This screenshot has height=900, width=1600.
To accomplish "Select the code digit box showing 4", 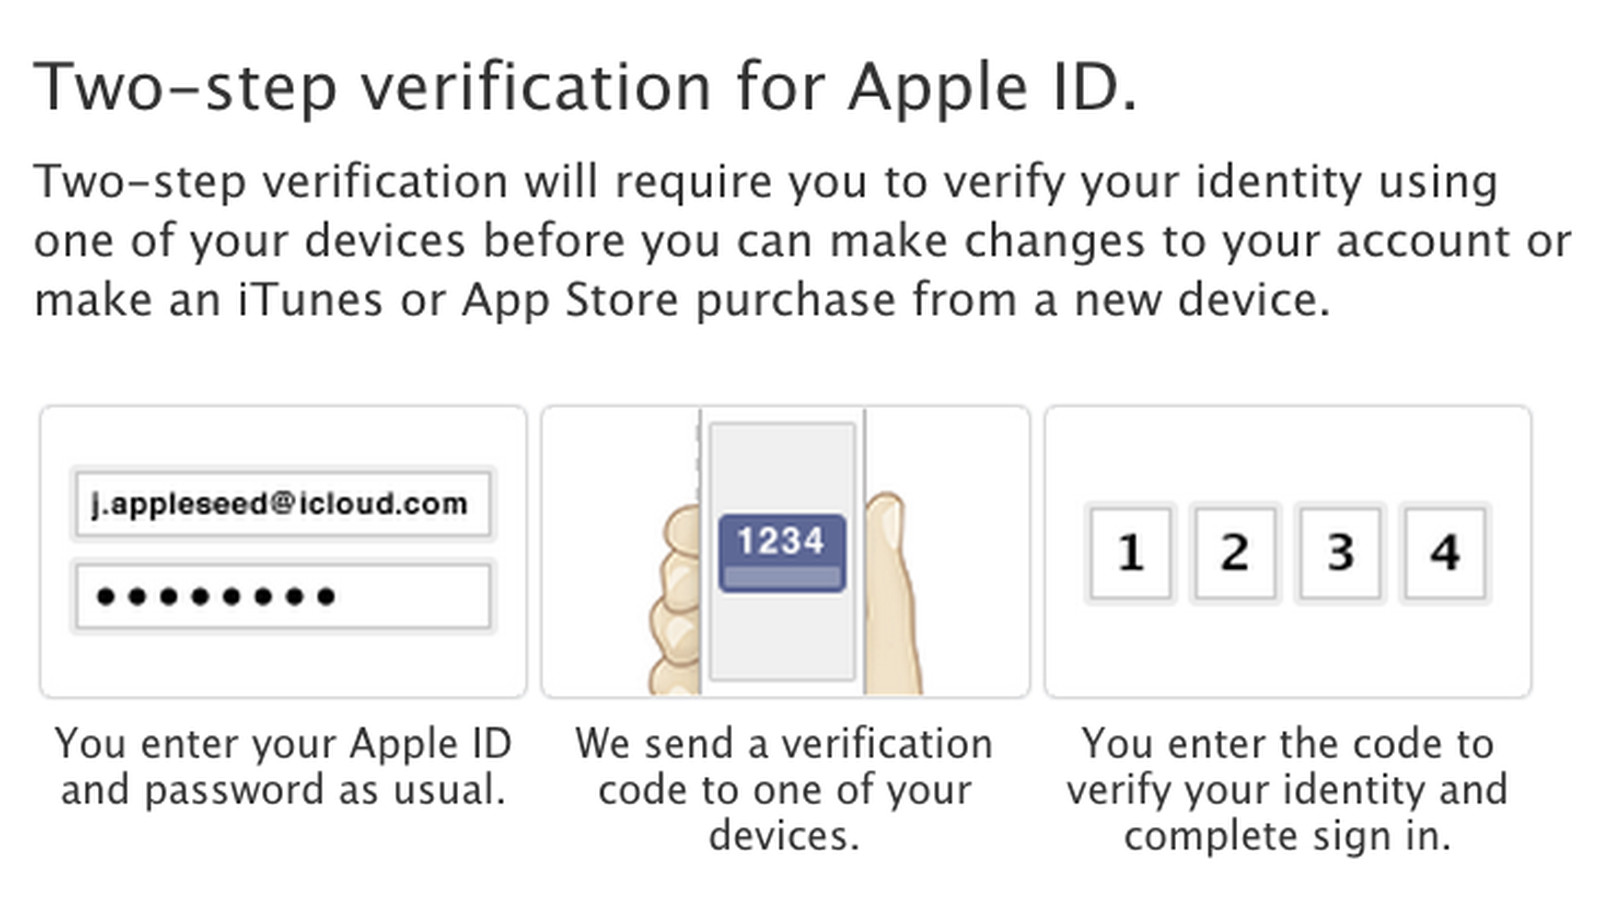I will point(1444,553).
